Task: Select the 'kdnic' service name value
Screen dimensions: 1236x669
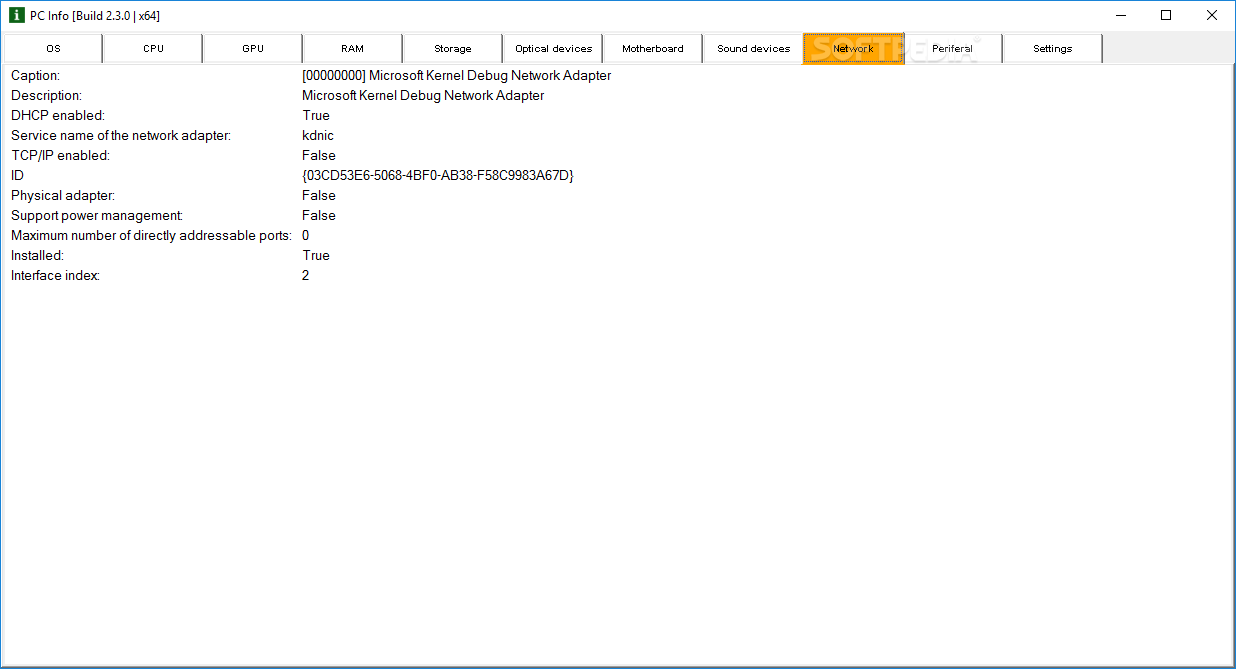Action: 318,136
